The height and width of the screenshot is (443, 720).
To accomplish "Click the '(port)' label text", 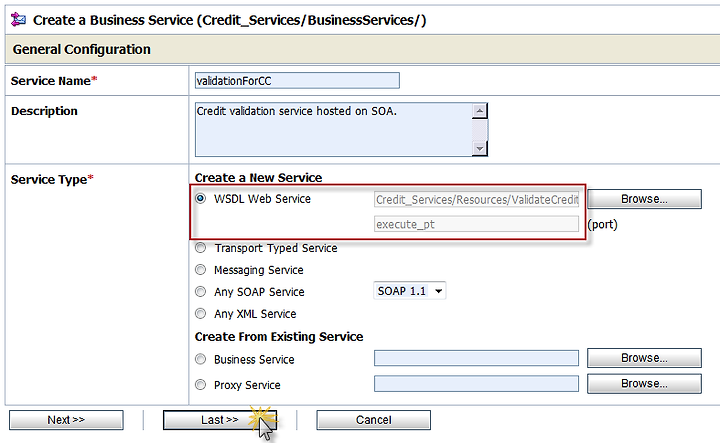I will point(602,224).
